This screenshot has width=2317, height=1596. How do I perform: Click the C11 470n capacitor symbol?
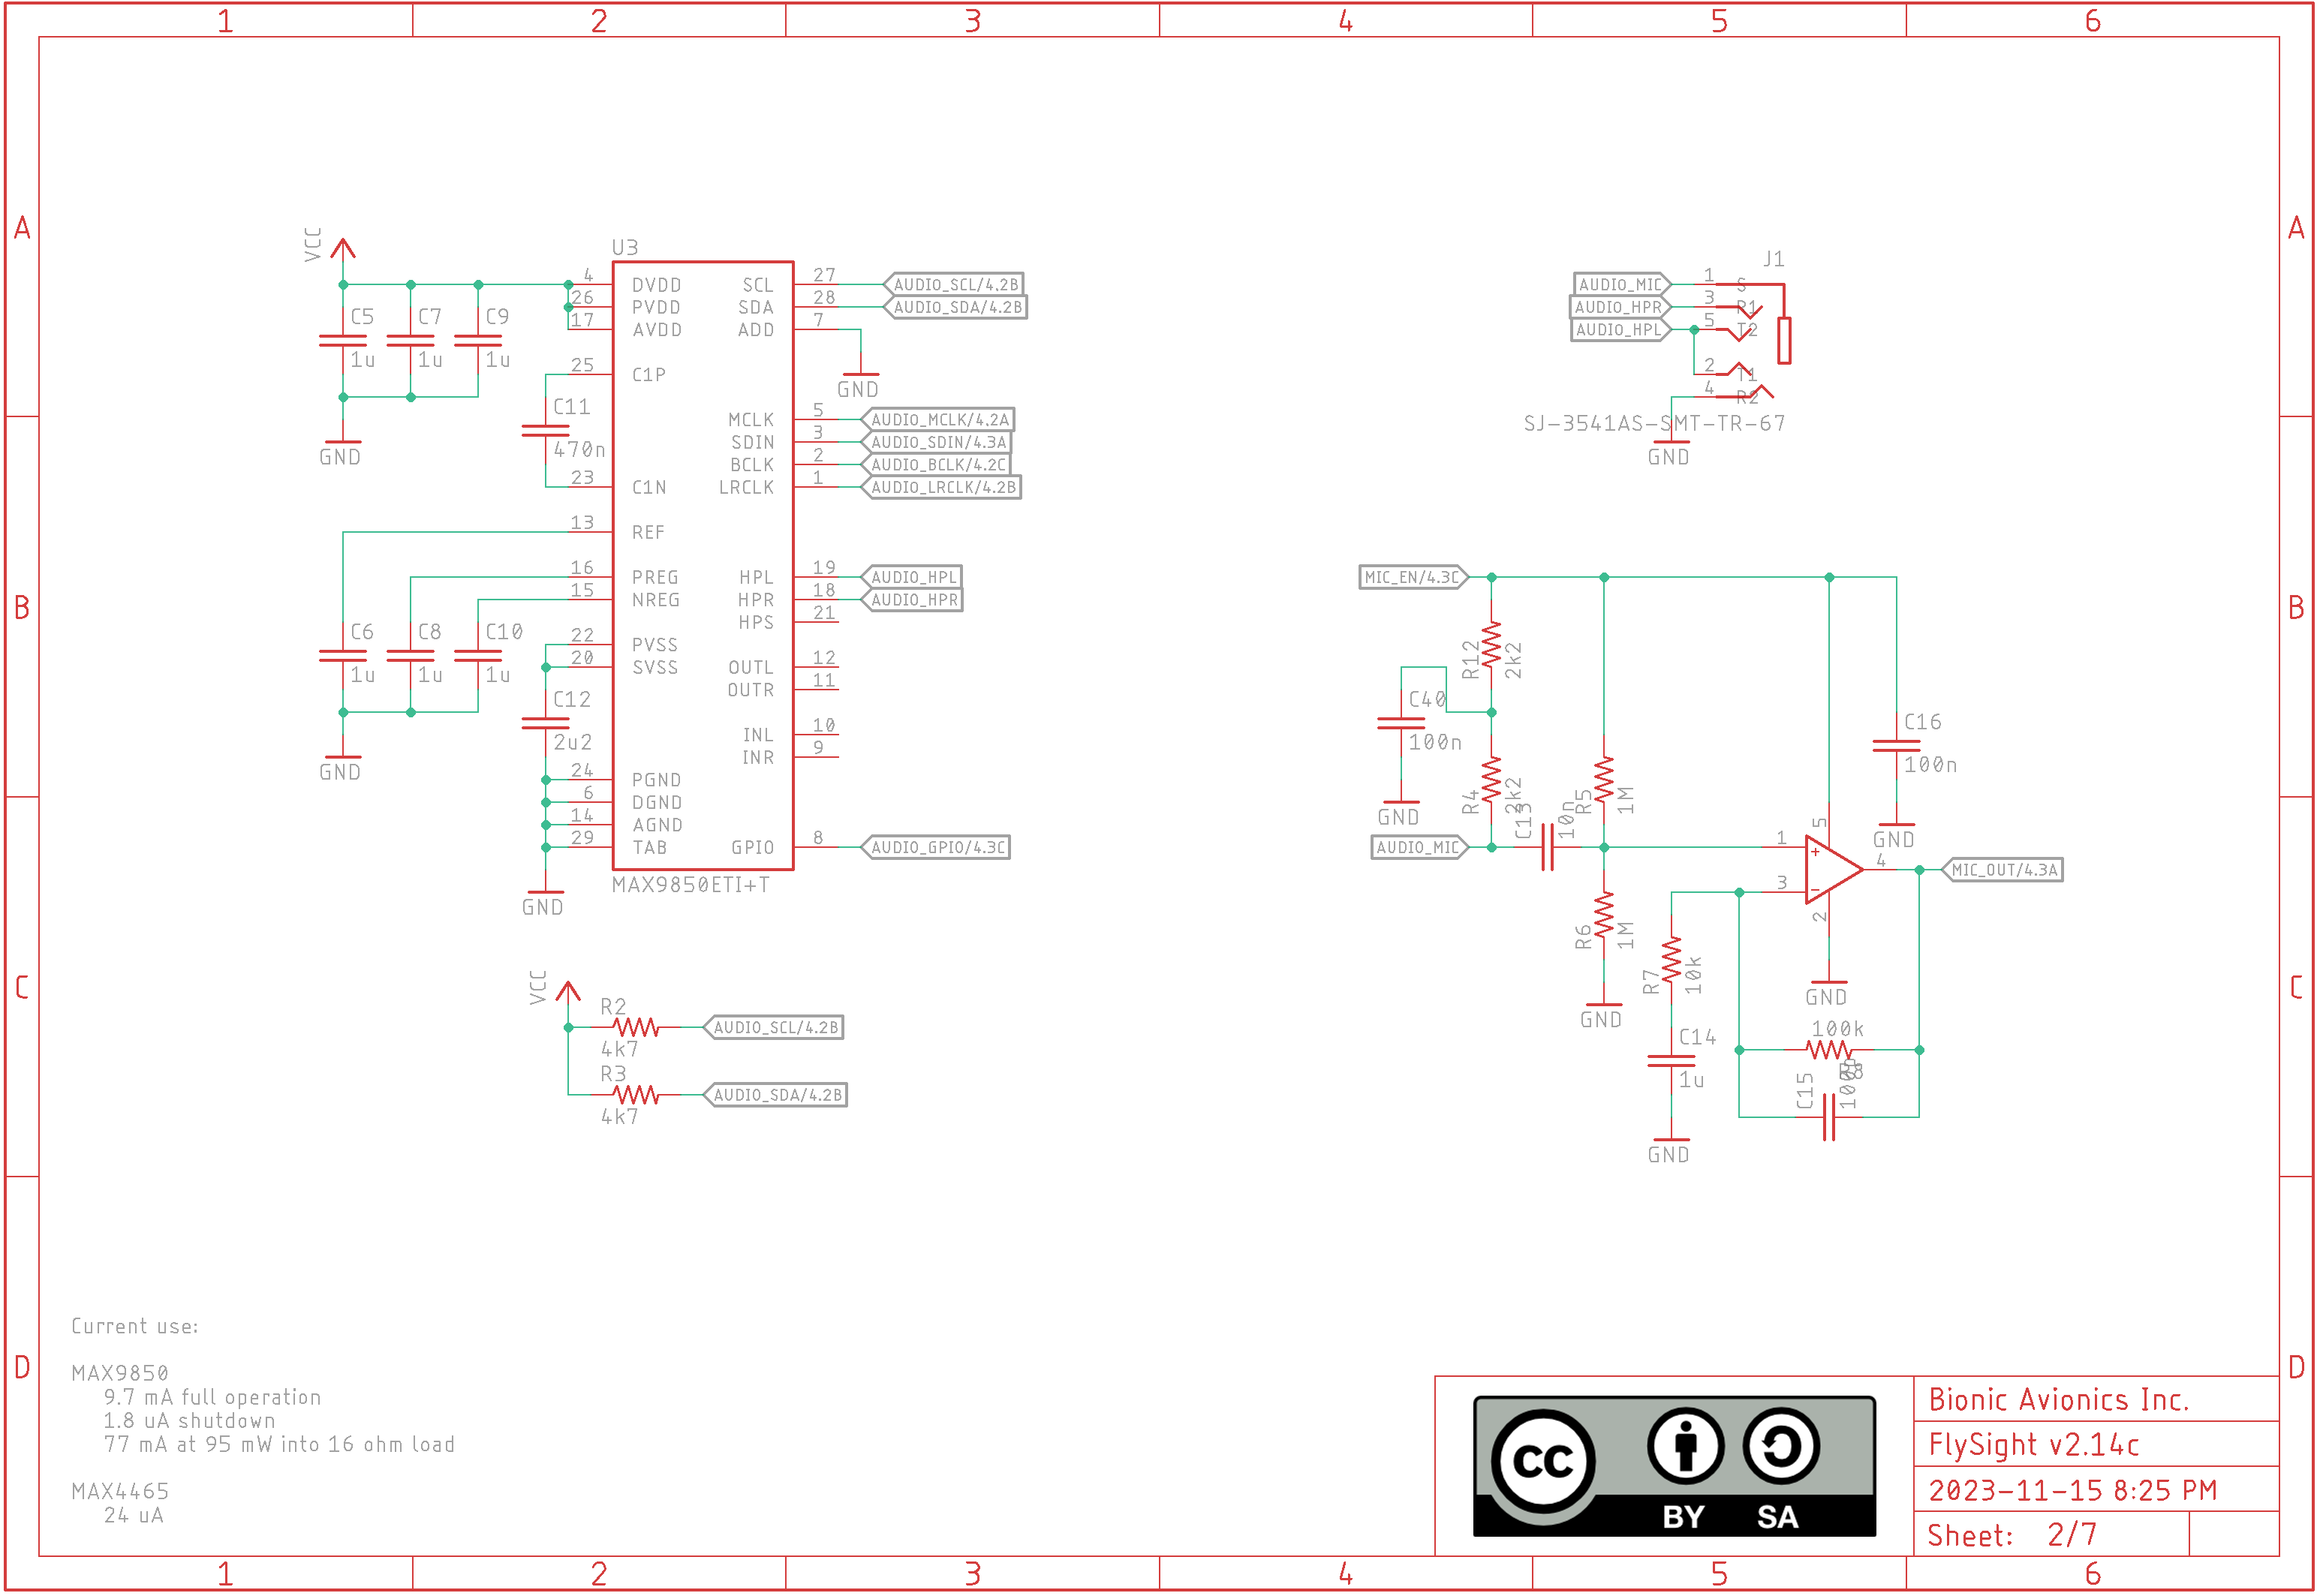pos(545,431)
